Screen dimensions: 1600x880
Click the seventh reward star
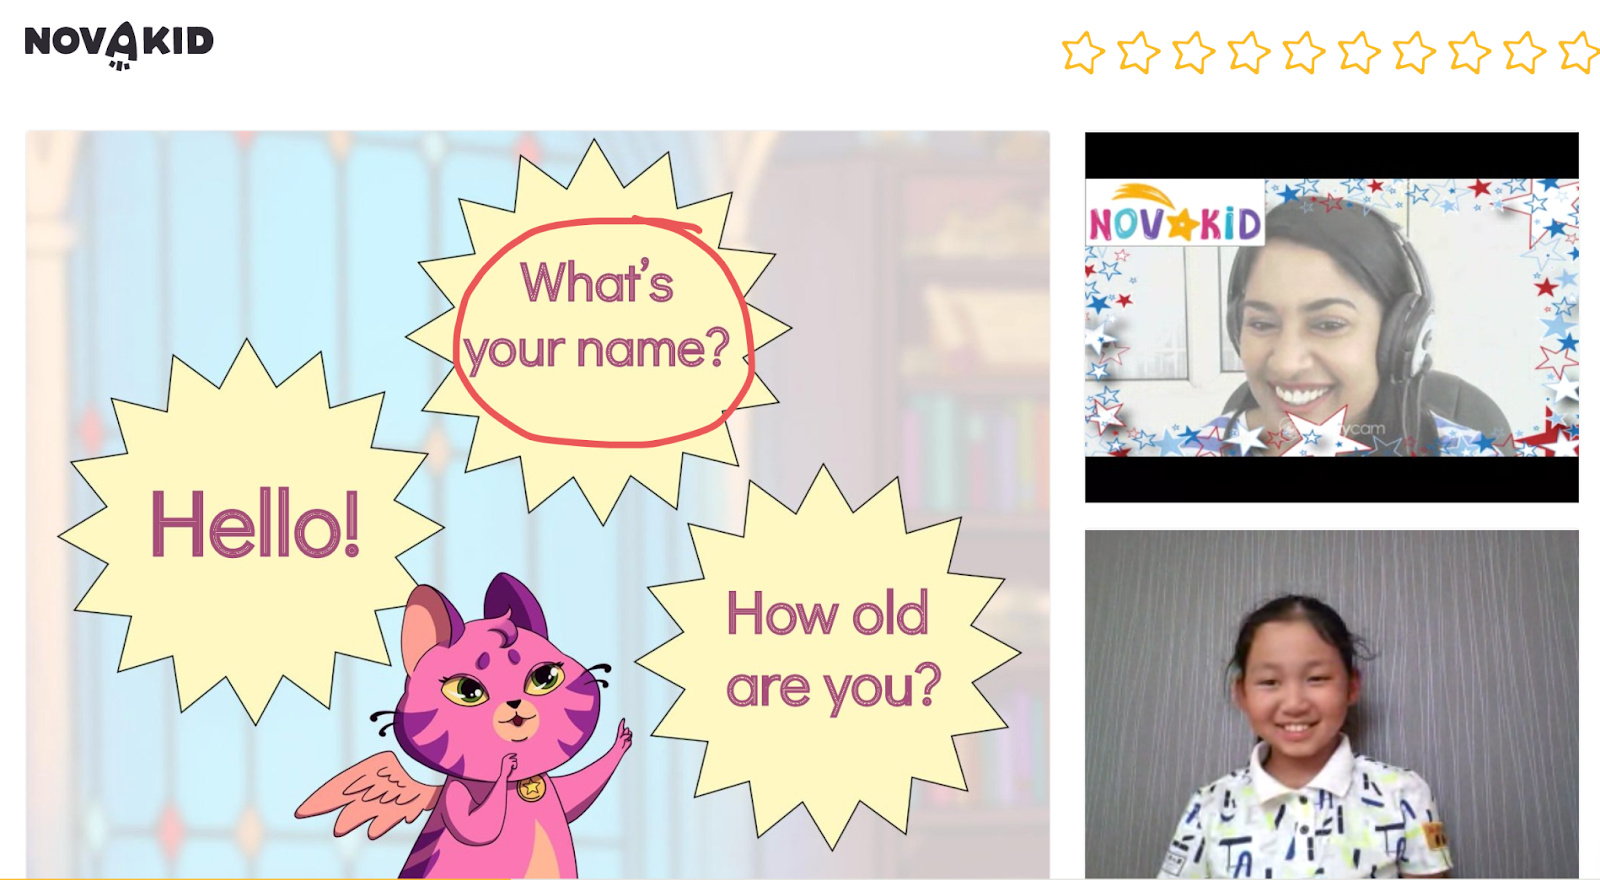1414,52
